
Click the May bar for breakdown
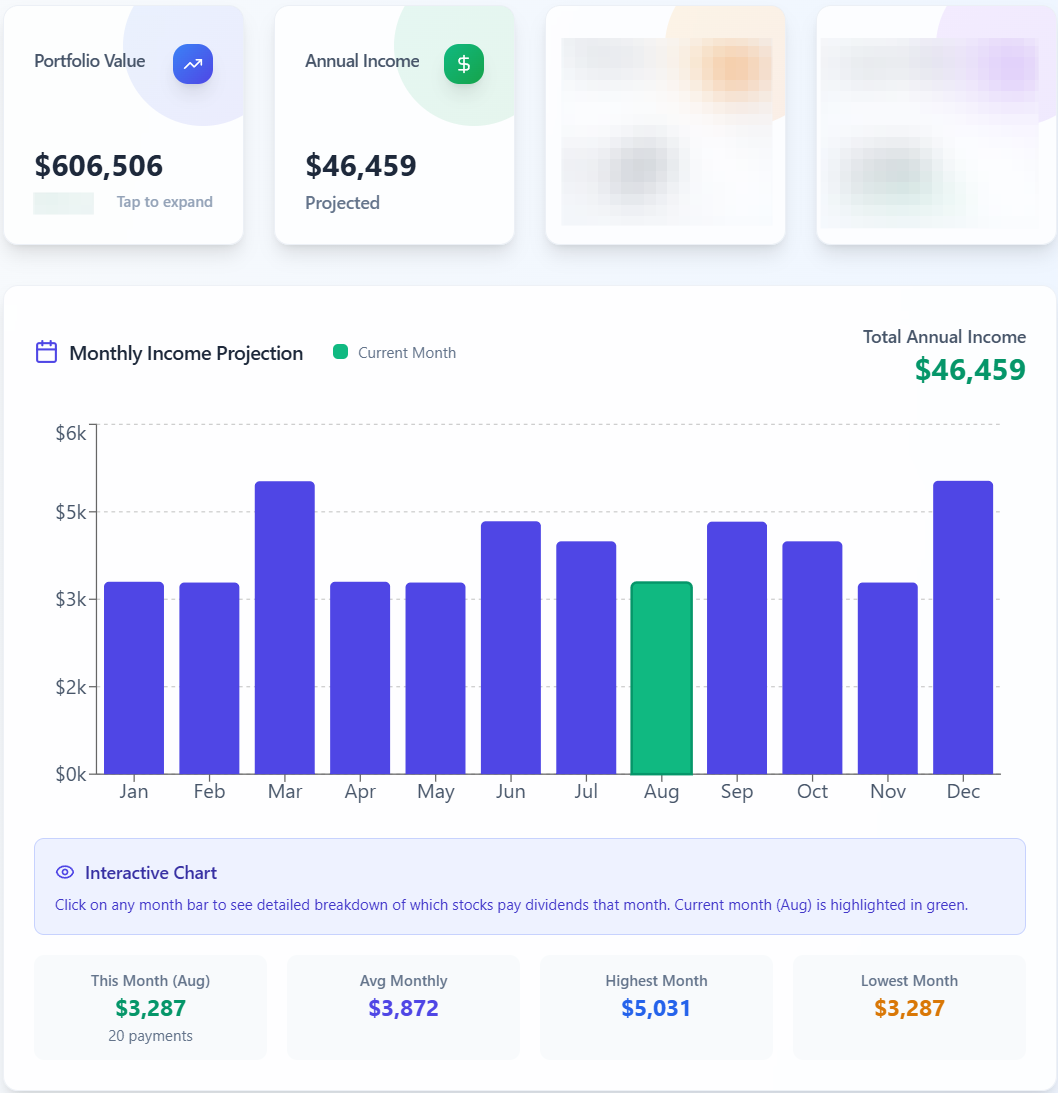pos(436,678)
